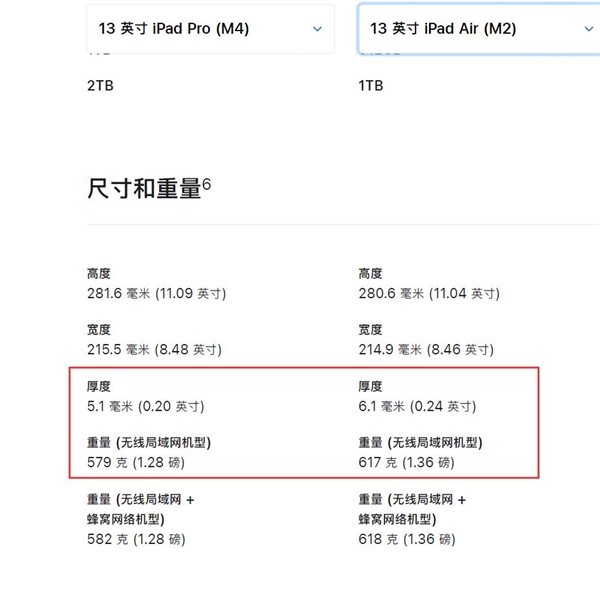Viewport: 600px width, 598px height.
Task: Click the left column 厚度 label
Action: coord(99,386)
